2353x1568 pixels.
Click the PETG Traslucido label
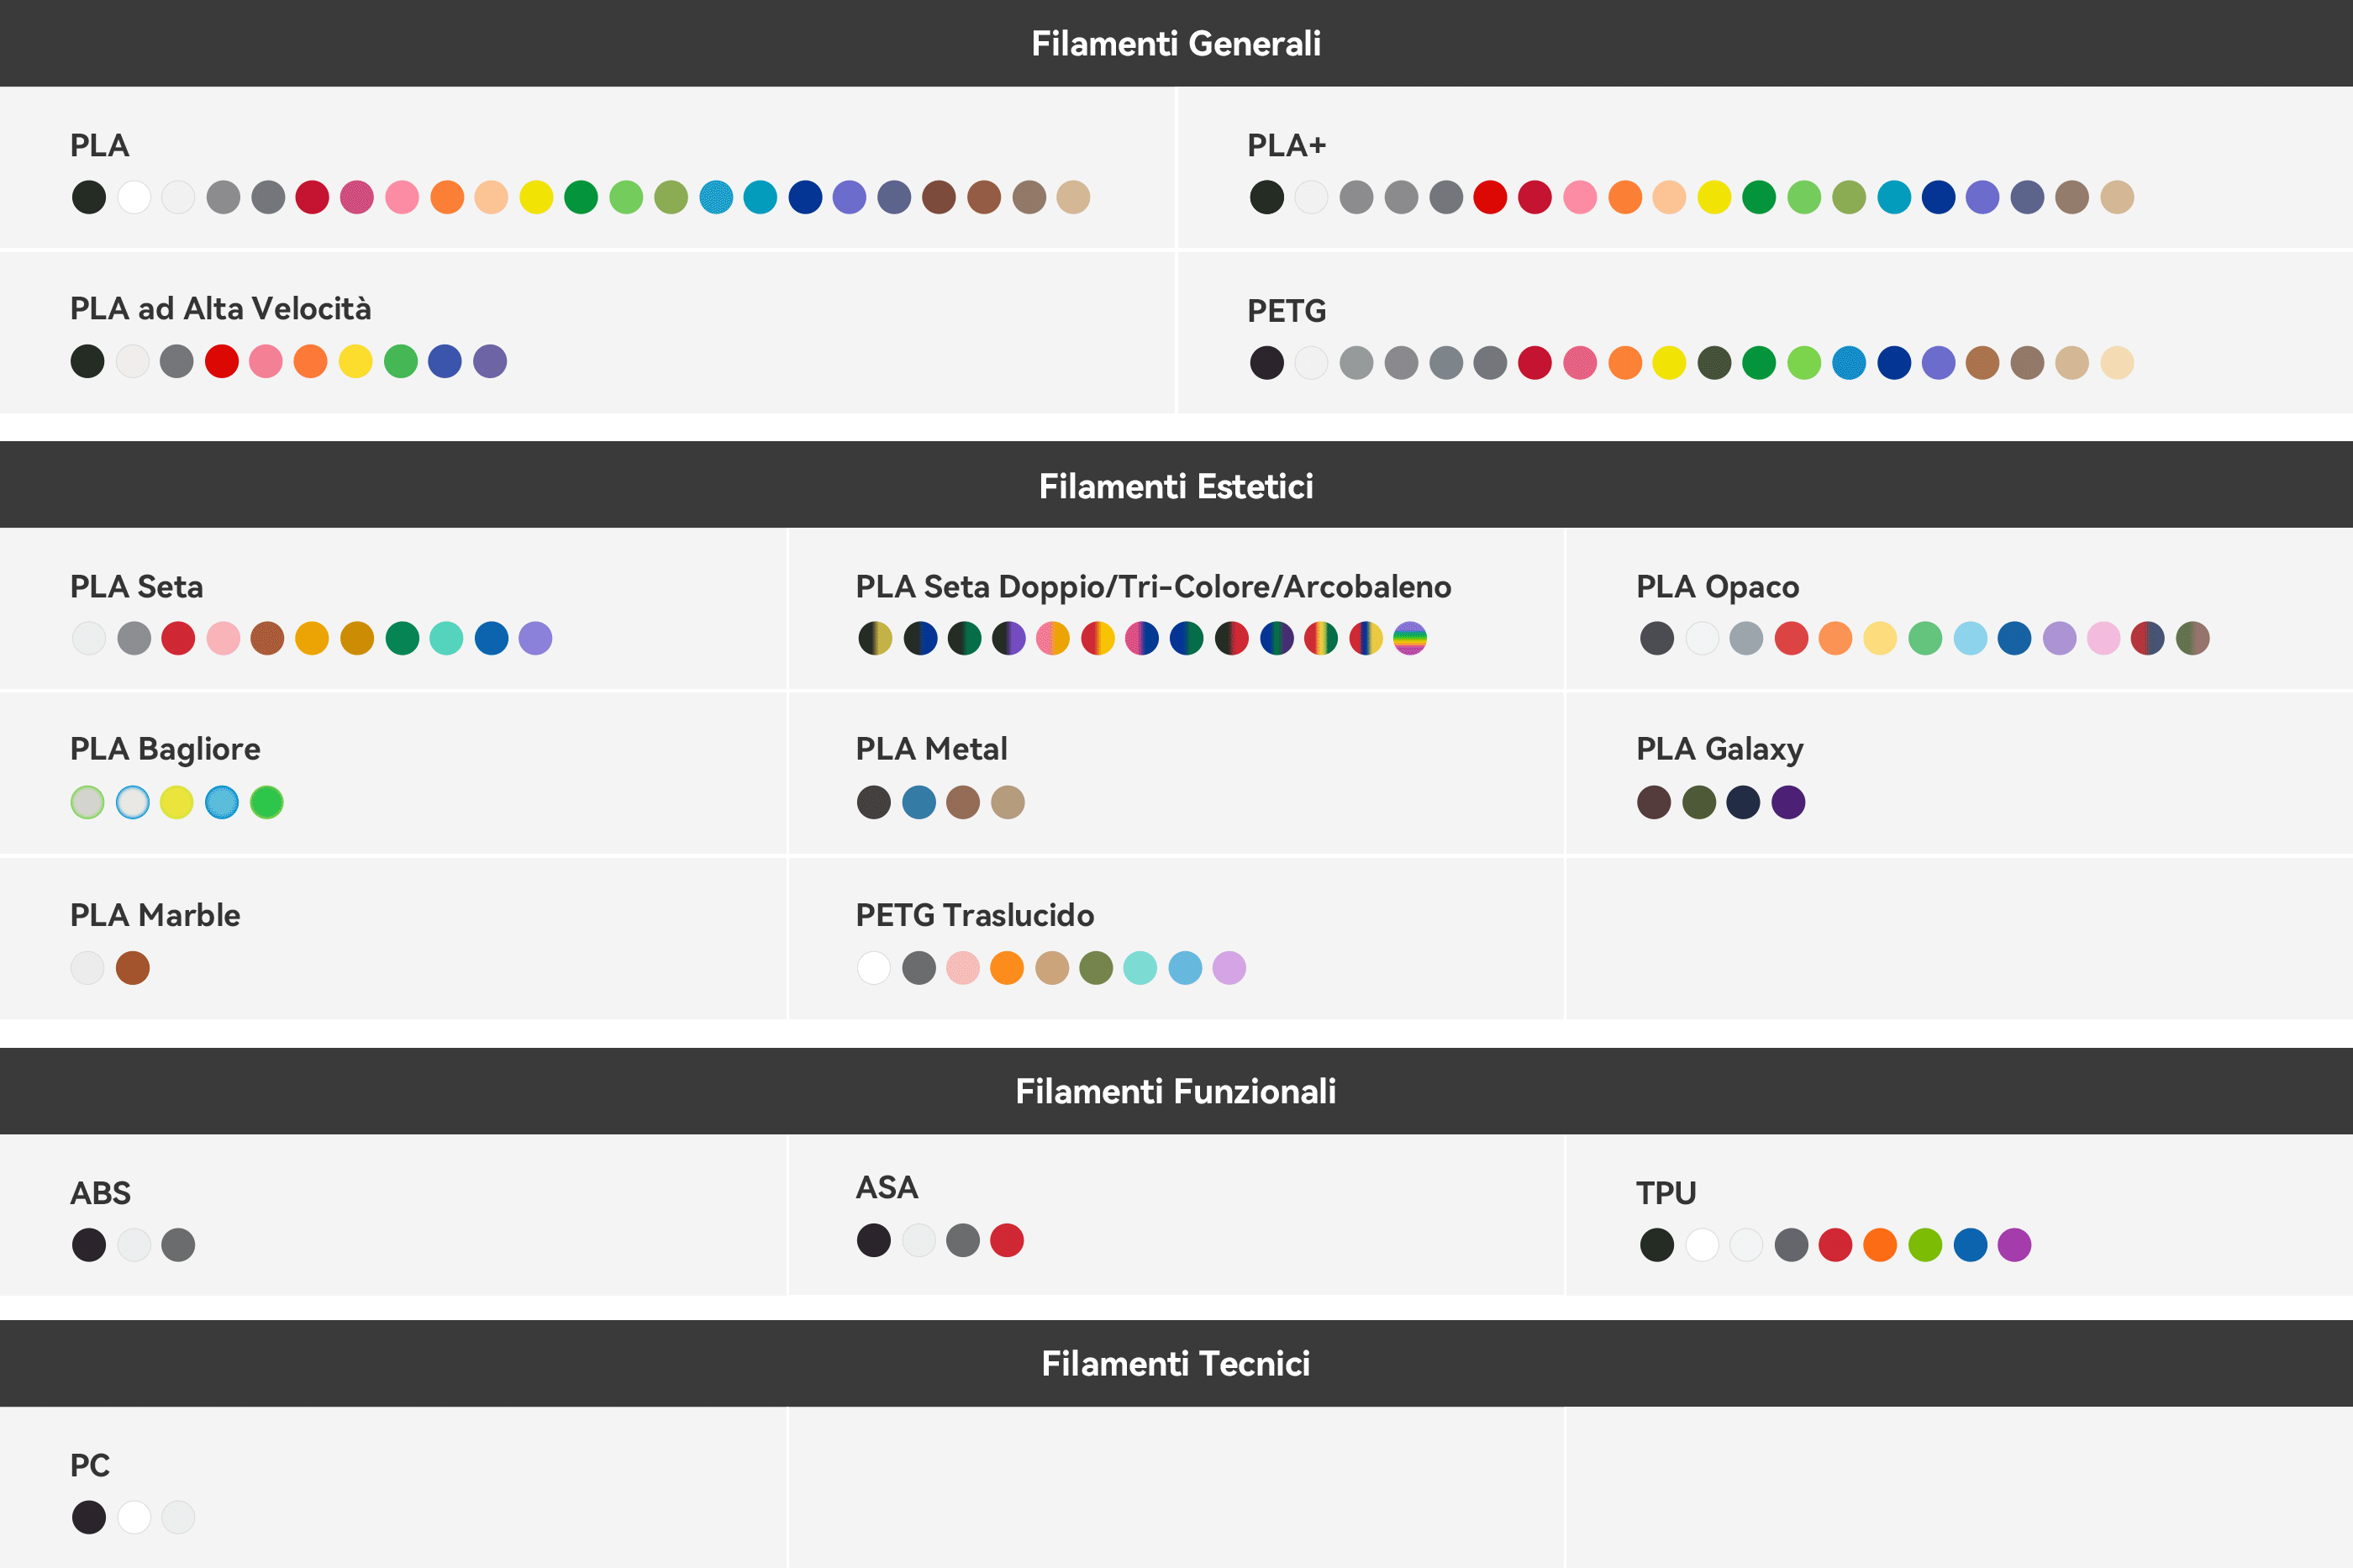click(974, 915)
